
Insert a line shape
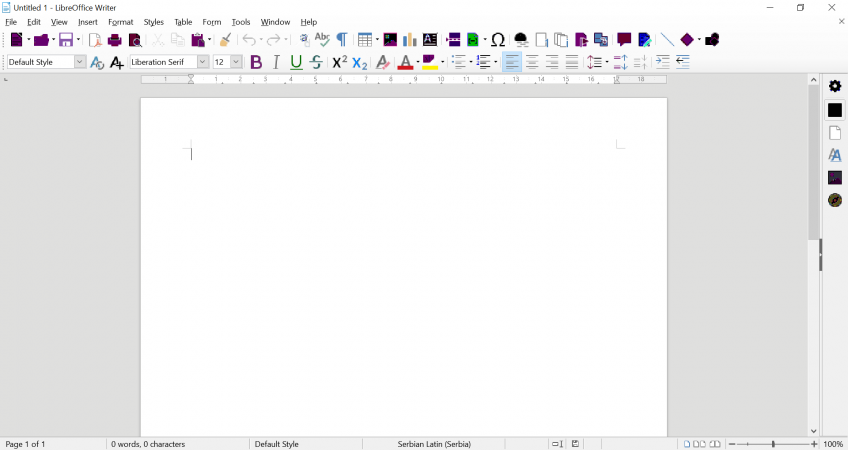pos(667,39)
